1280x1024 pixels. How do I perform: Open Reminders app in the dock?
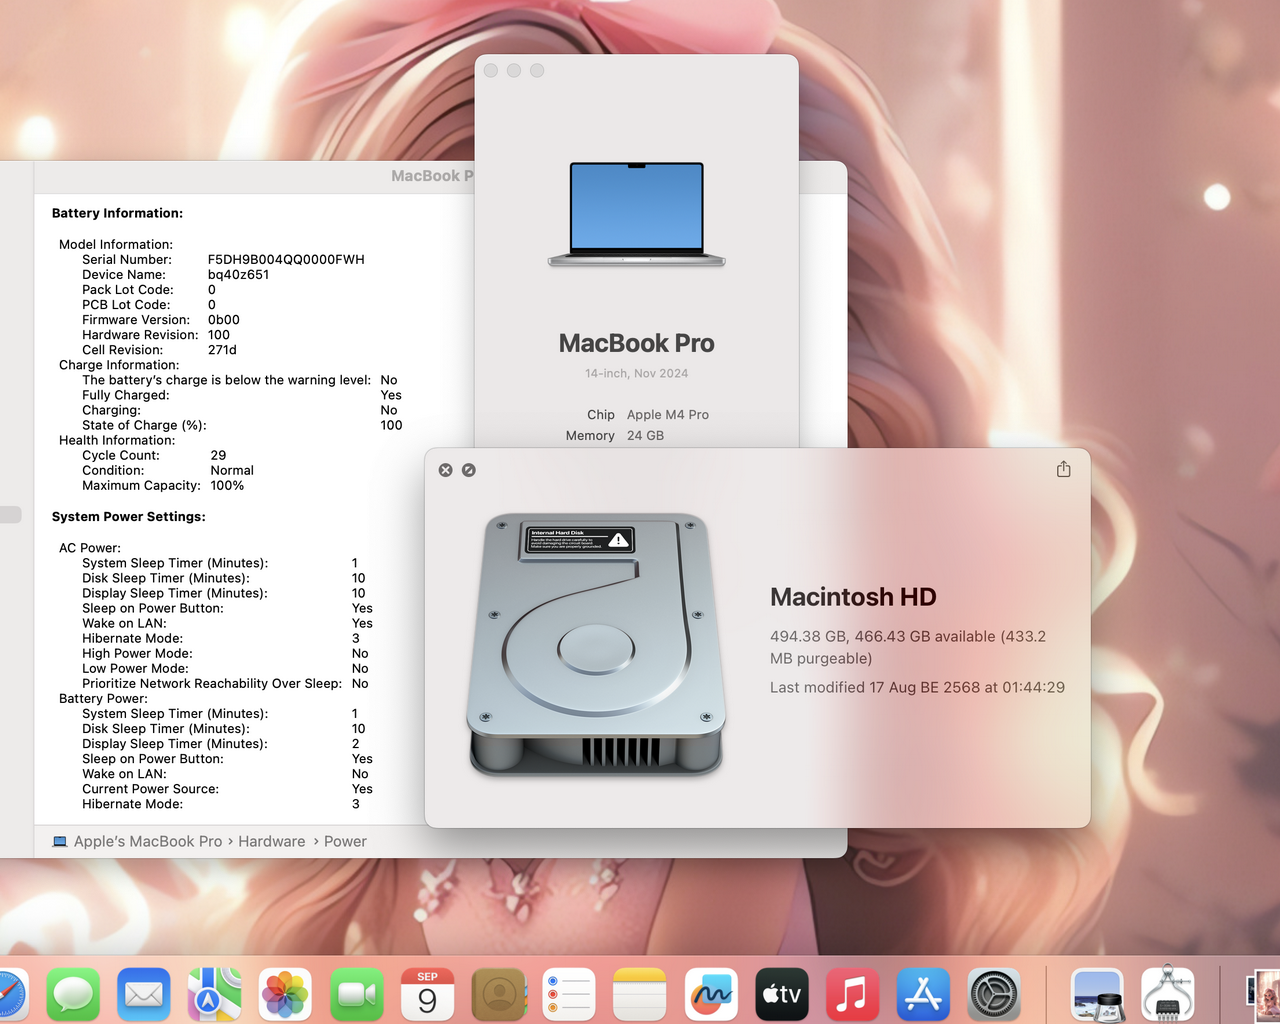tap(569, 995)
